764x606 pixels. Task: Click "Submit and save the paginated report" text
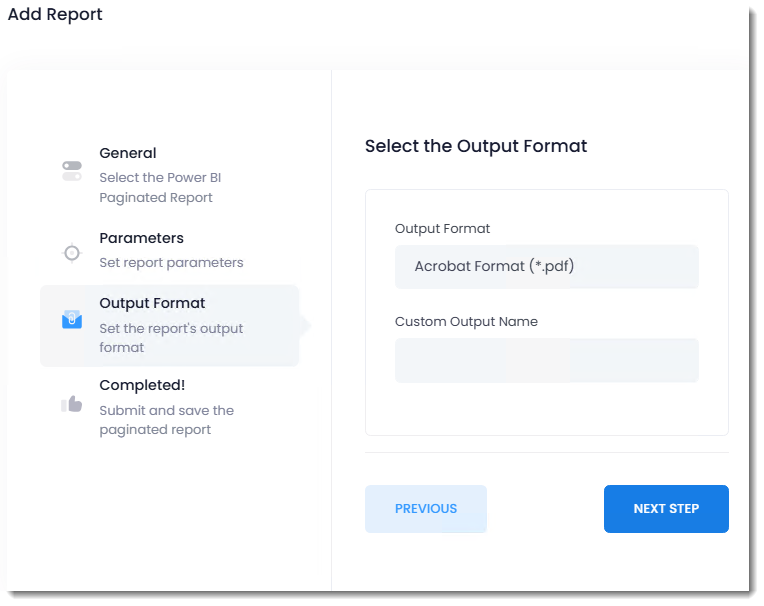166,420
